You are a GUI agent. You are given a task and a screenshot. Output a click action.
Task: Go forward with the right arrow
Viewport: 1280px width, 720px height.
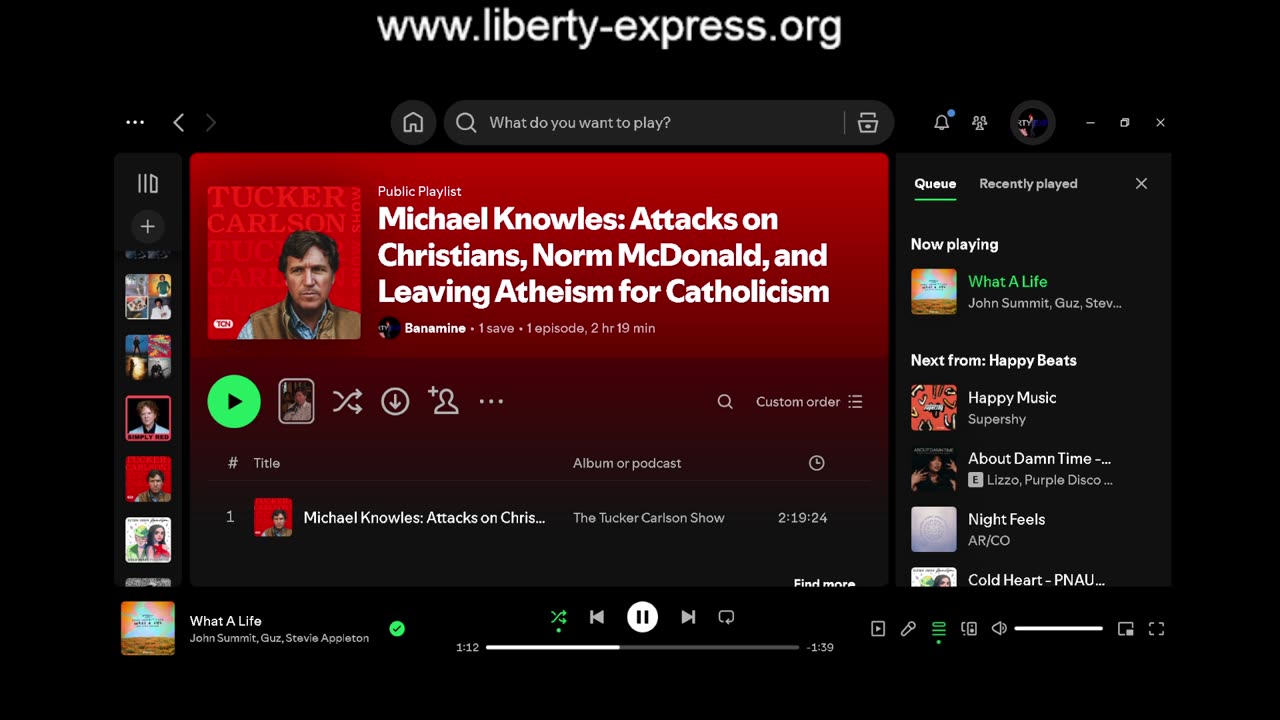pos(211,122)
